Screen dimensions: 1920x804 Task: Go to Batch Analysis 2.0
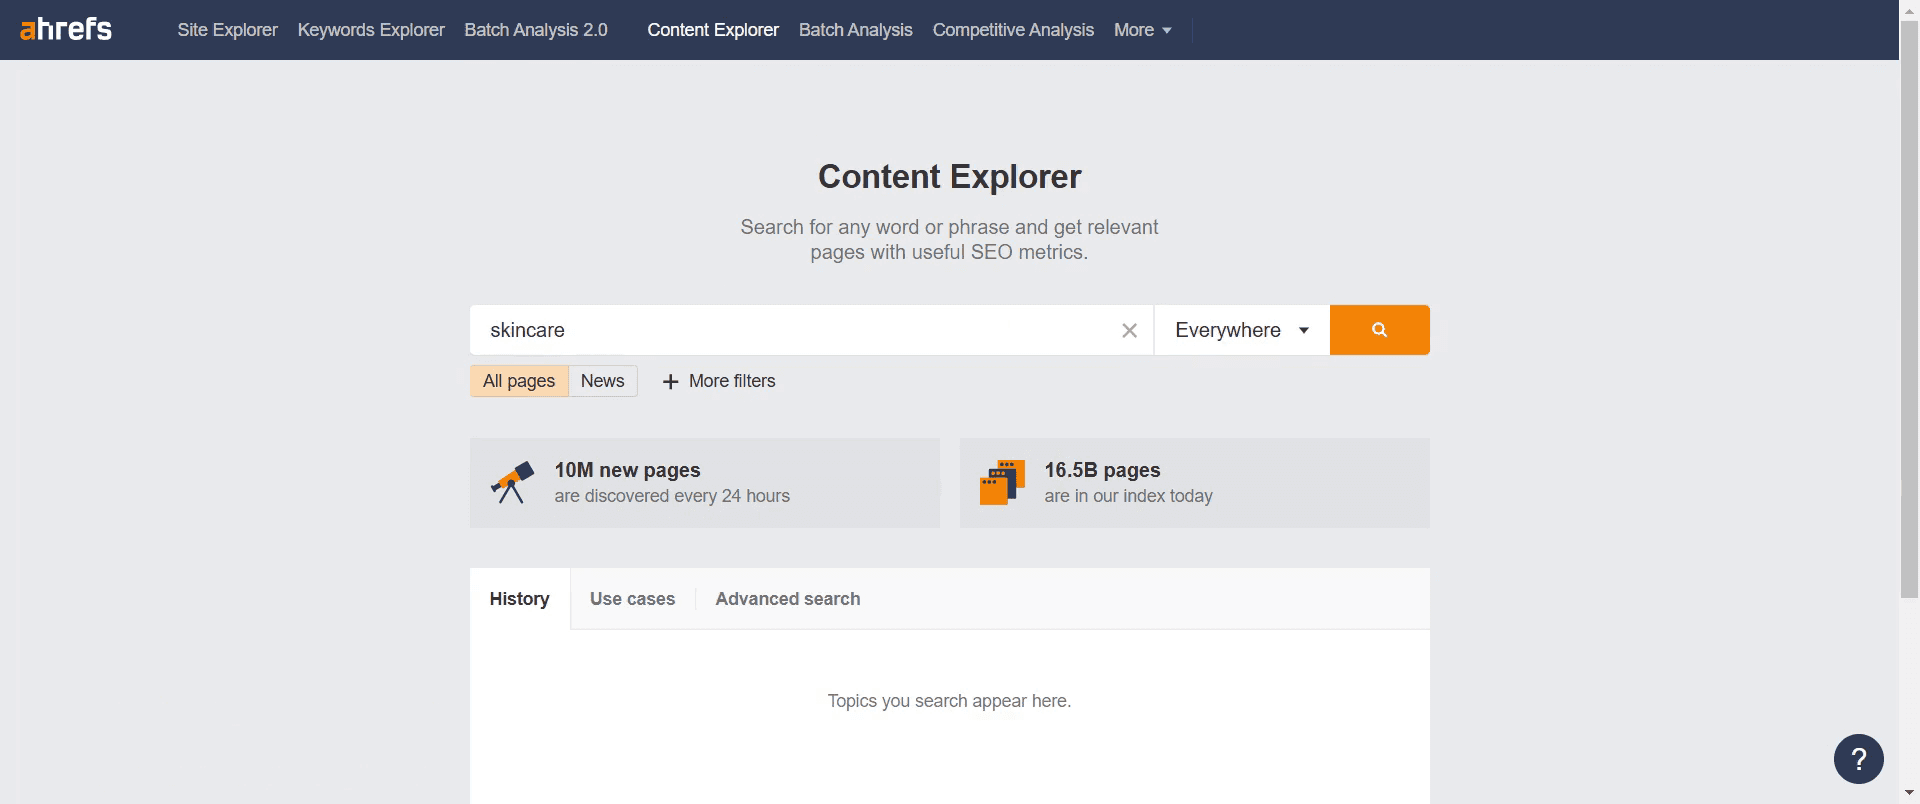point(536,30)
